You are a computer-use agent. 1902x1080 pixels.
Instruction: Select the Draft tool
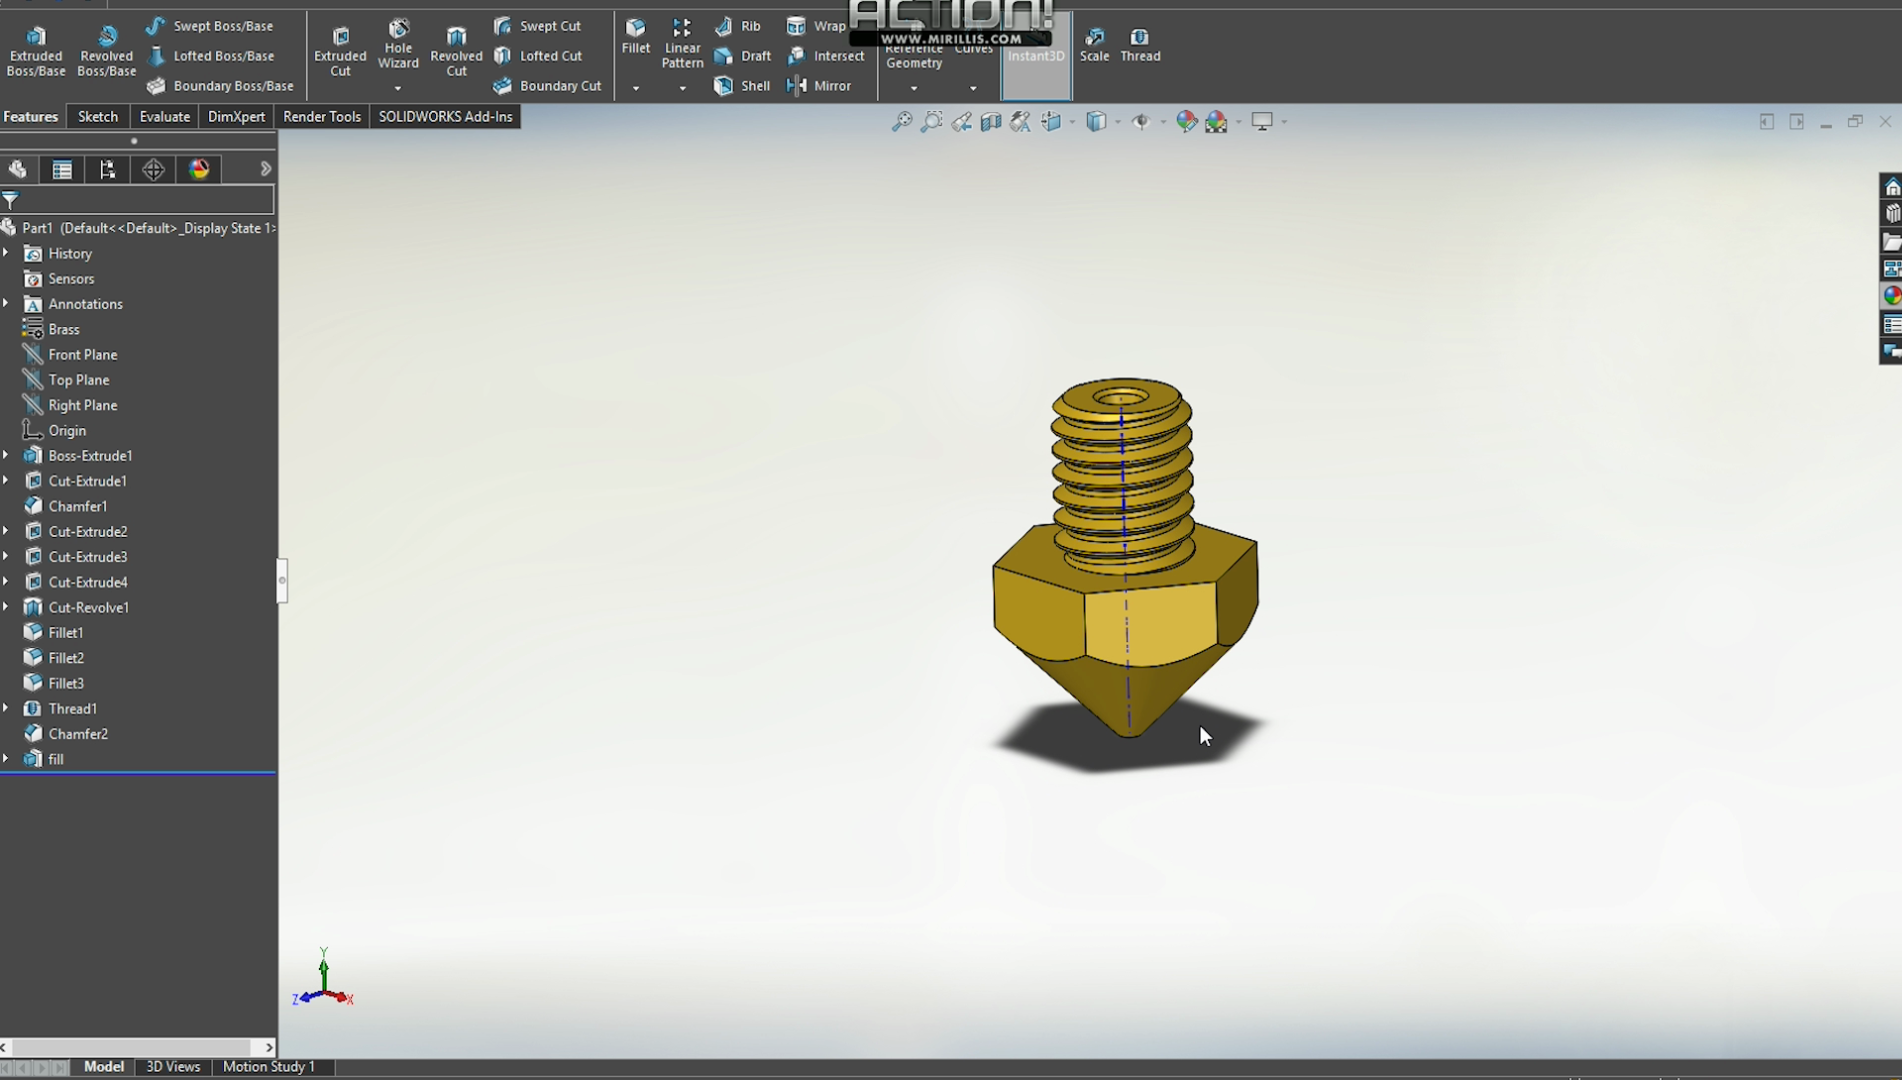point(742,56)
